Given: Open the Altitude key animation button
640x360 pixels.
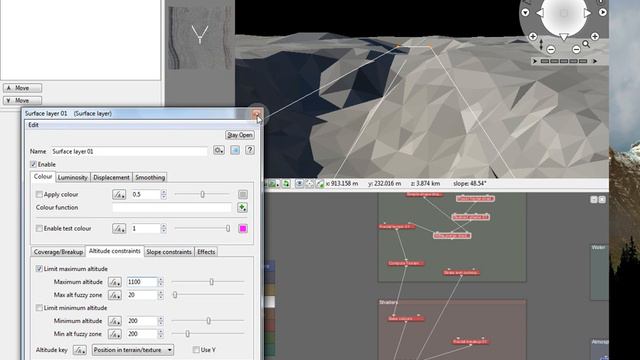Looking at the screenshot, I should tap(80, 350).
